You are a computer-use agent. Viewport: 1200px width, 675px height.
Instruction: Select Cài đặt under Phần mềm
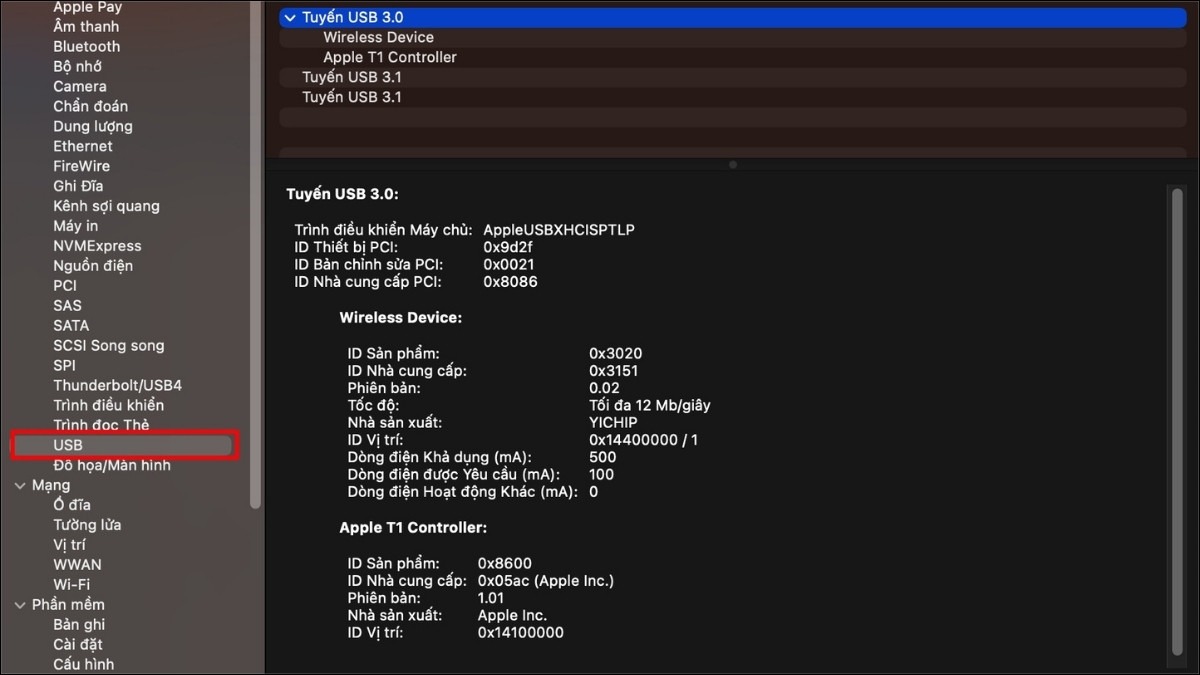[x=78, y=645]
